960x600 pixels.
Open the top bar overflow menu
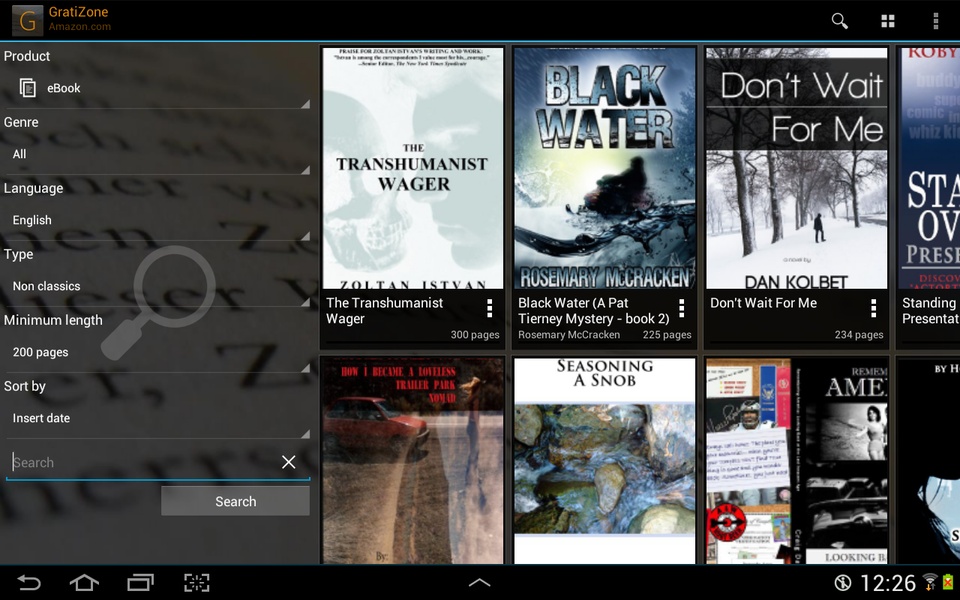pos(936,21)
